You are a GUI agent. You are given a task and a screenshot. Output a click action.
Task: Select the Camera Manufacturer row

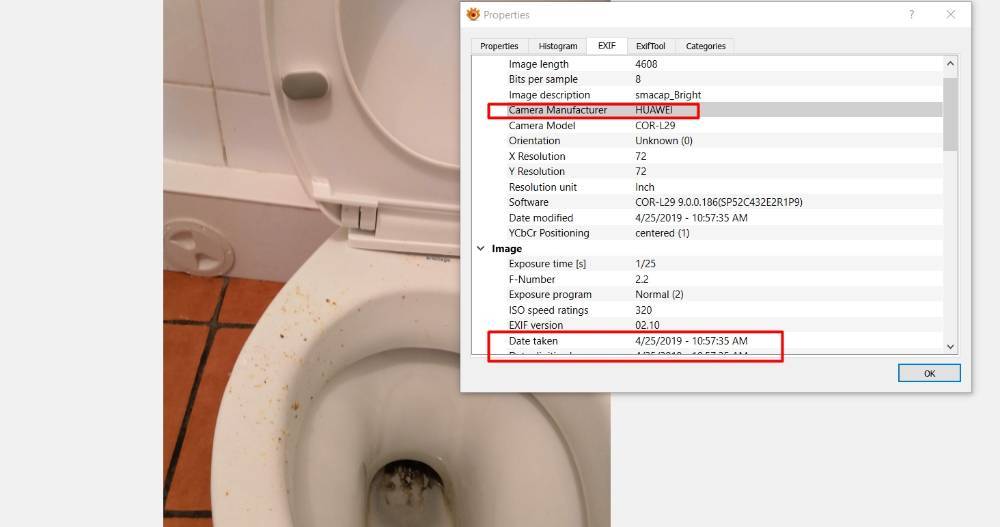[707, 110]
